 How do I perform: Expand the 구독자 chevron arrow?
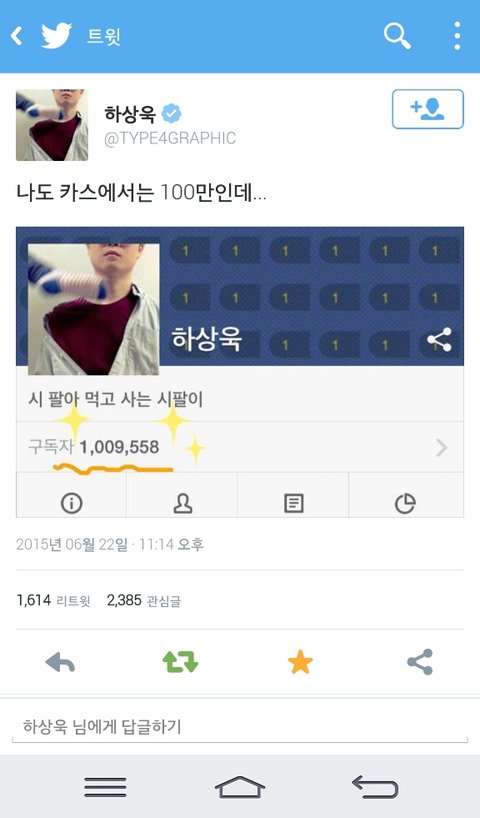(x=441, y=448)
